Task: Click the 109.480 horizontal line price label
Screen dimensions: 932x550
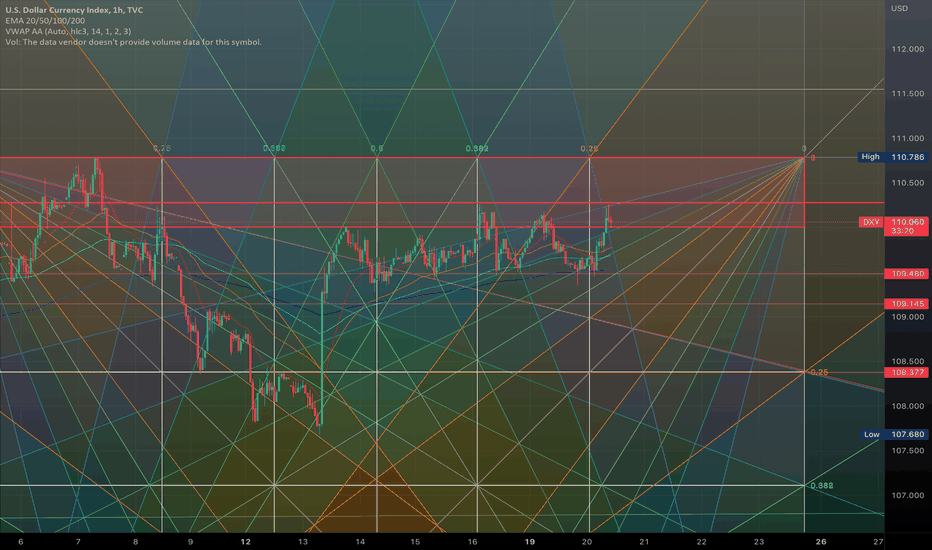Action: tap(906, 274)
